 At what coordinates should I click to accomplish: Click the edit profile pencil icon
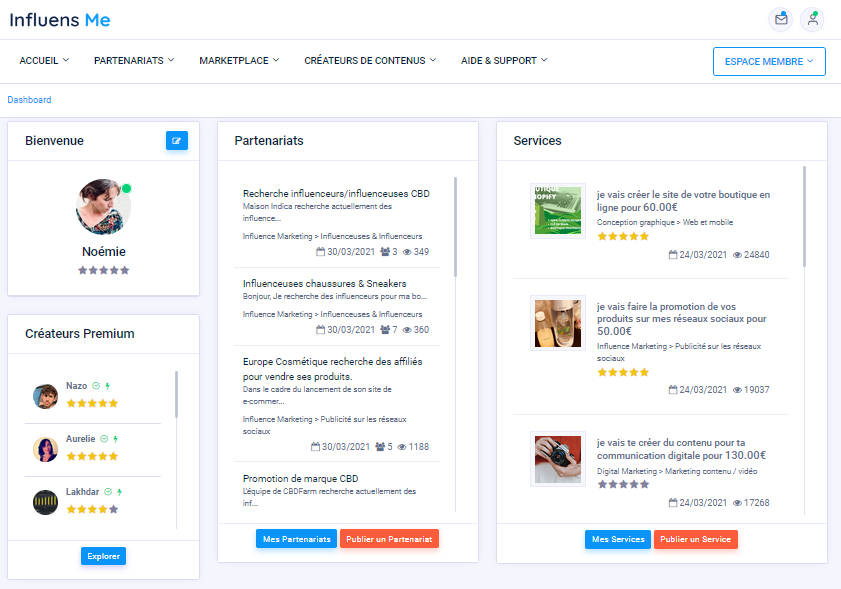(x=176, y=141)
